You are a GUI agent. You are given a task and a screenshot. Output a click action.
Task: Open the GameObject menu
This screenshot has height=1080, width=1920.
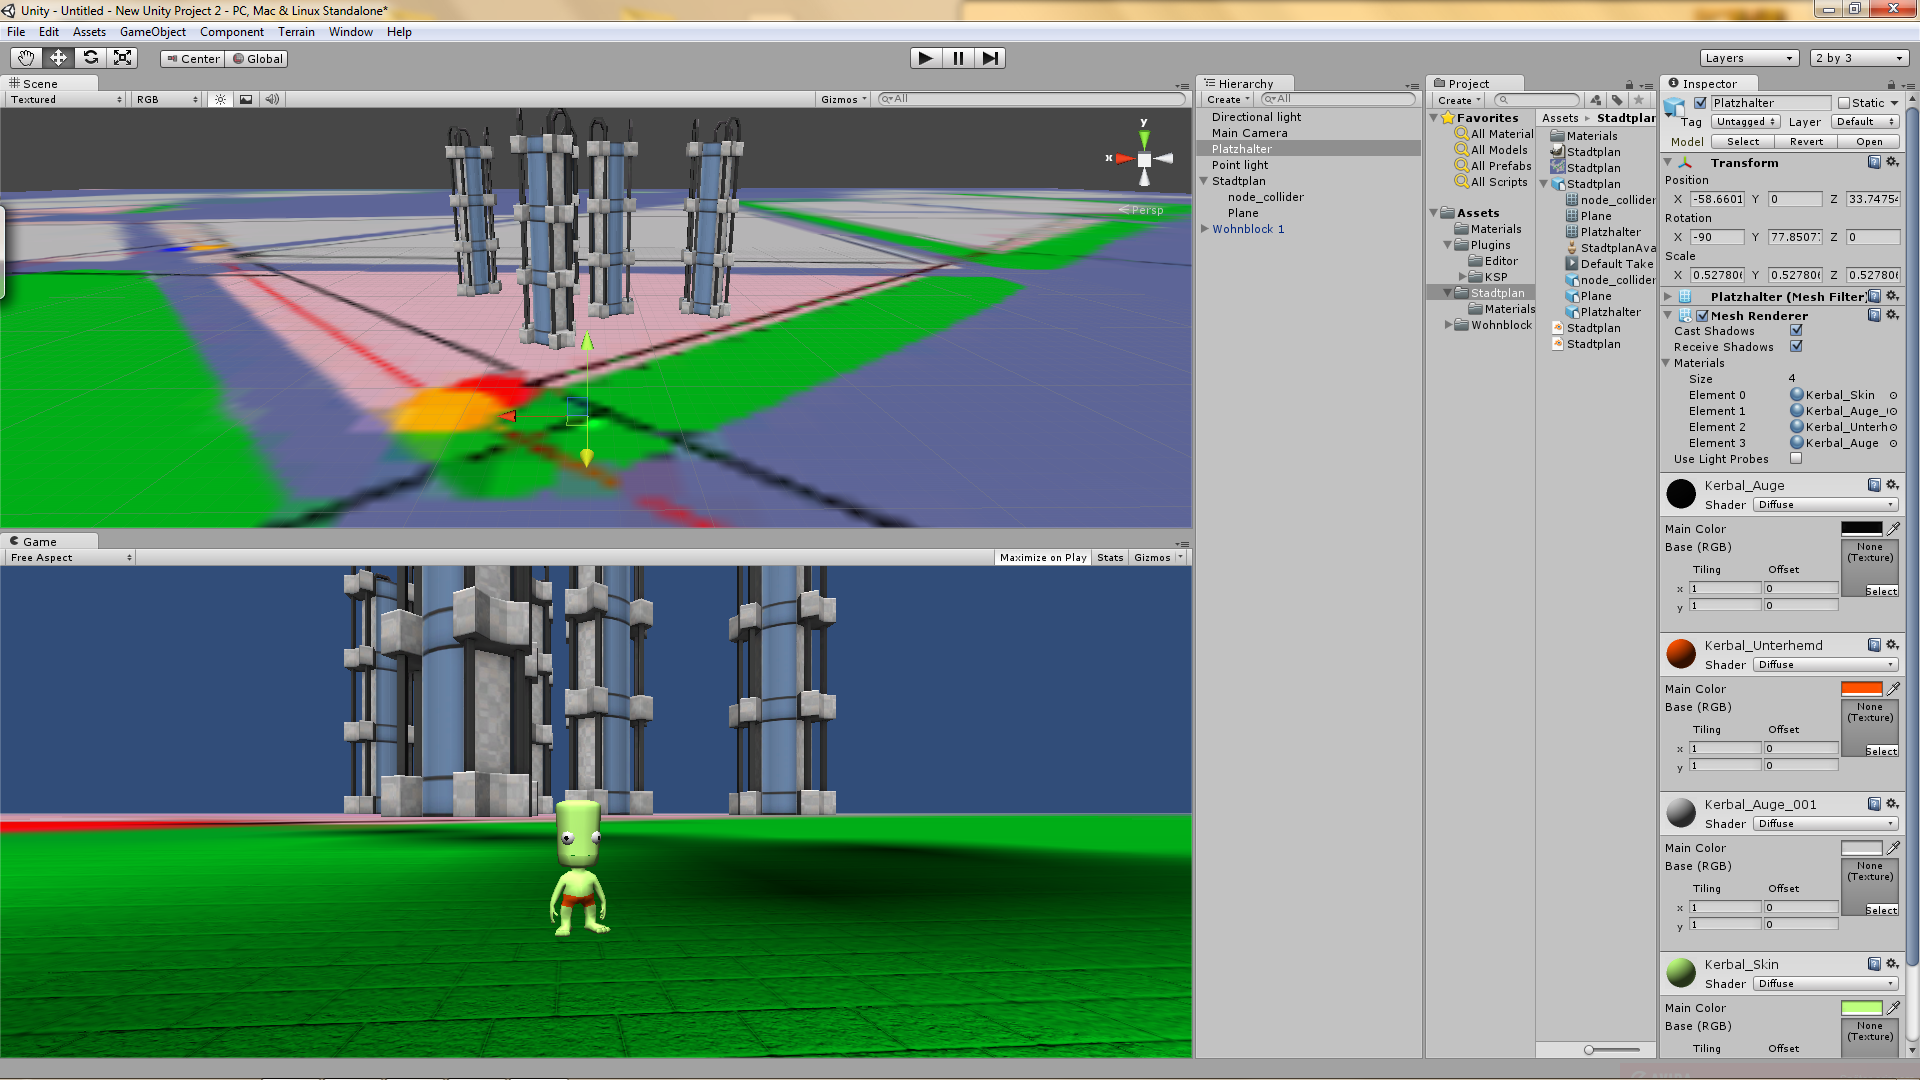[x=152, y=32]
